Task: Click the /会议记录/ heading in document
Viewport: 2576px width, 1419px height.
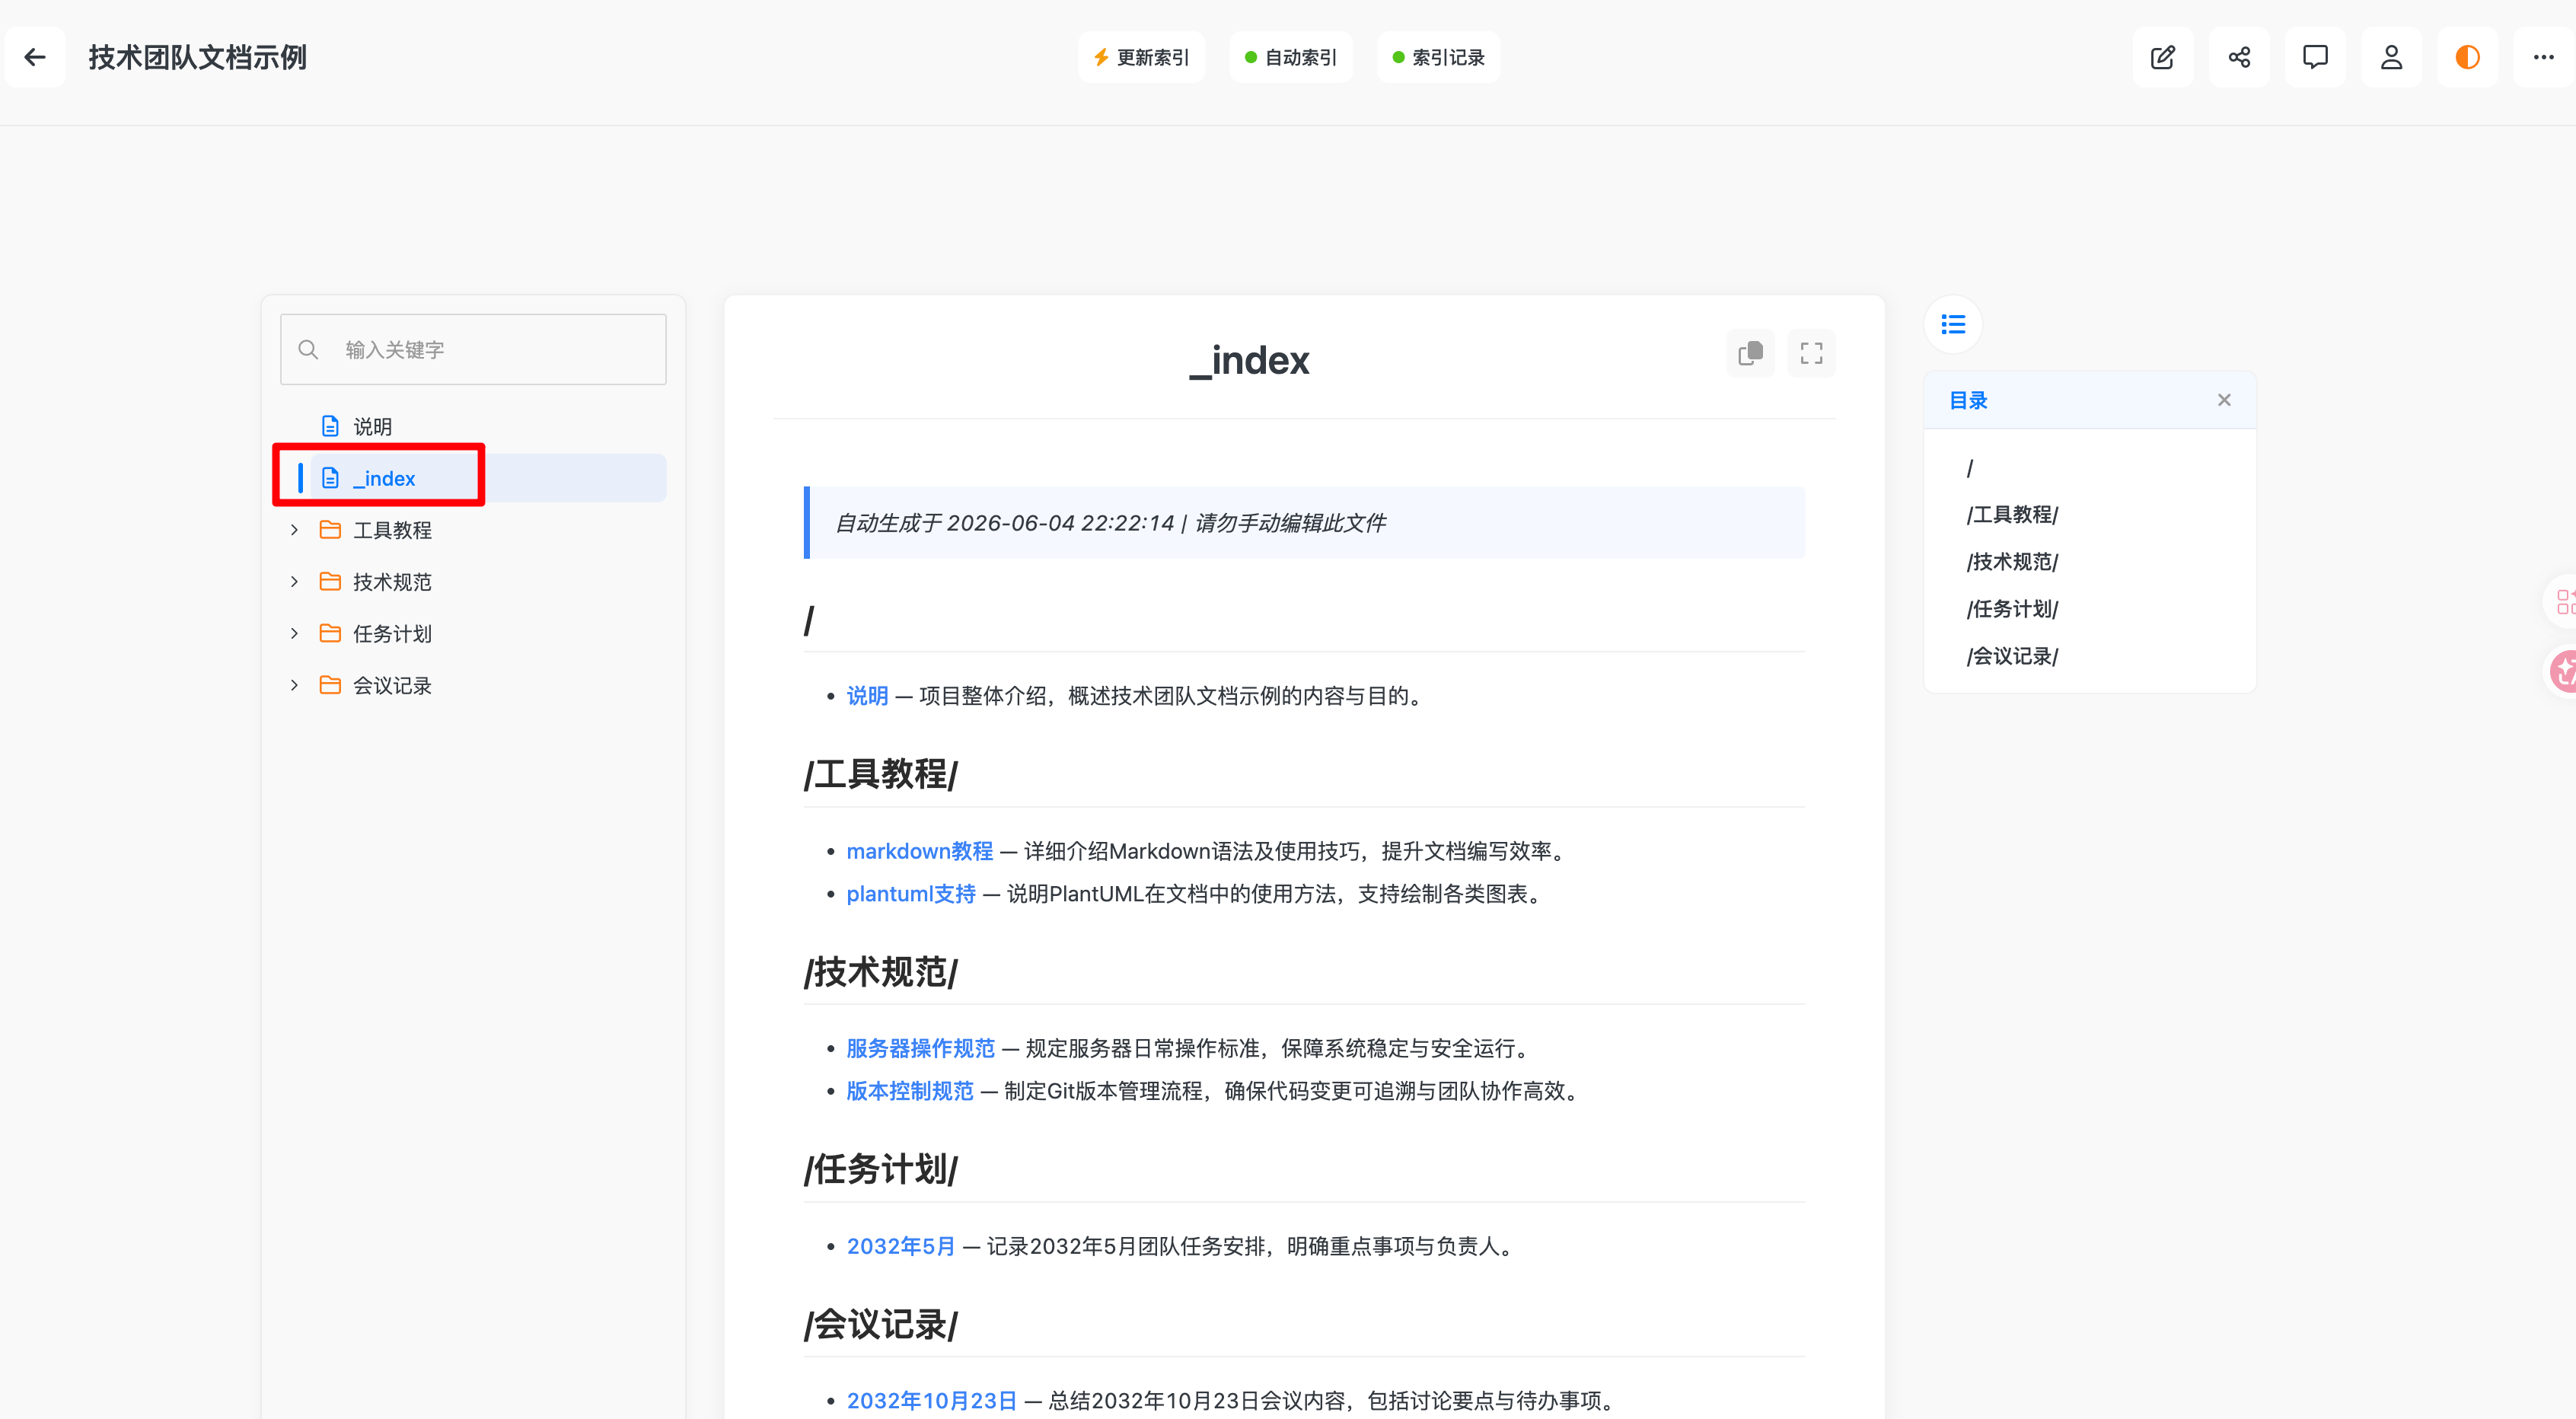Action: pyautogui.click(x=881, y=1325)
